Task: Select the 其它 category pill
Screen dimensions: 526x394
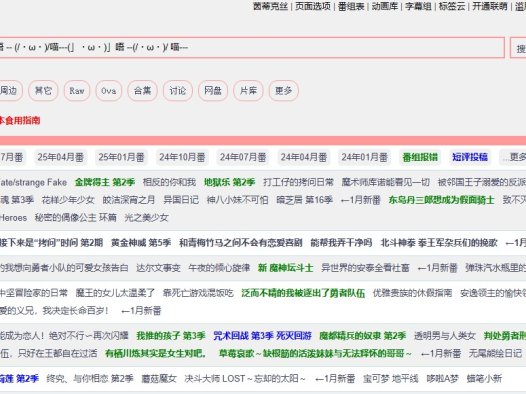Action: (43, 91)
